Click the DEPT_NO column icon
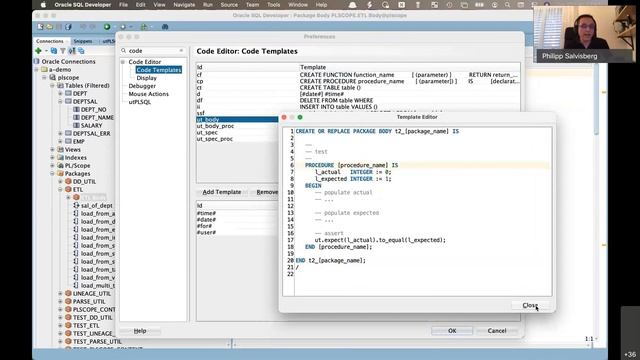The image size is (640, 360). pyautogui.click(x=76, y=109)
